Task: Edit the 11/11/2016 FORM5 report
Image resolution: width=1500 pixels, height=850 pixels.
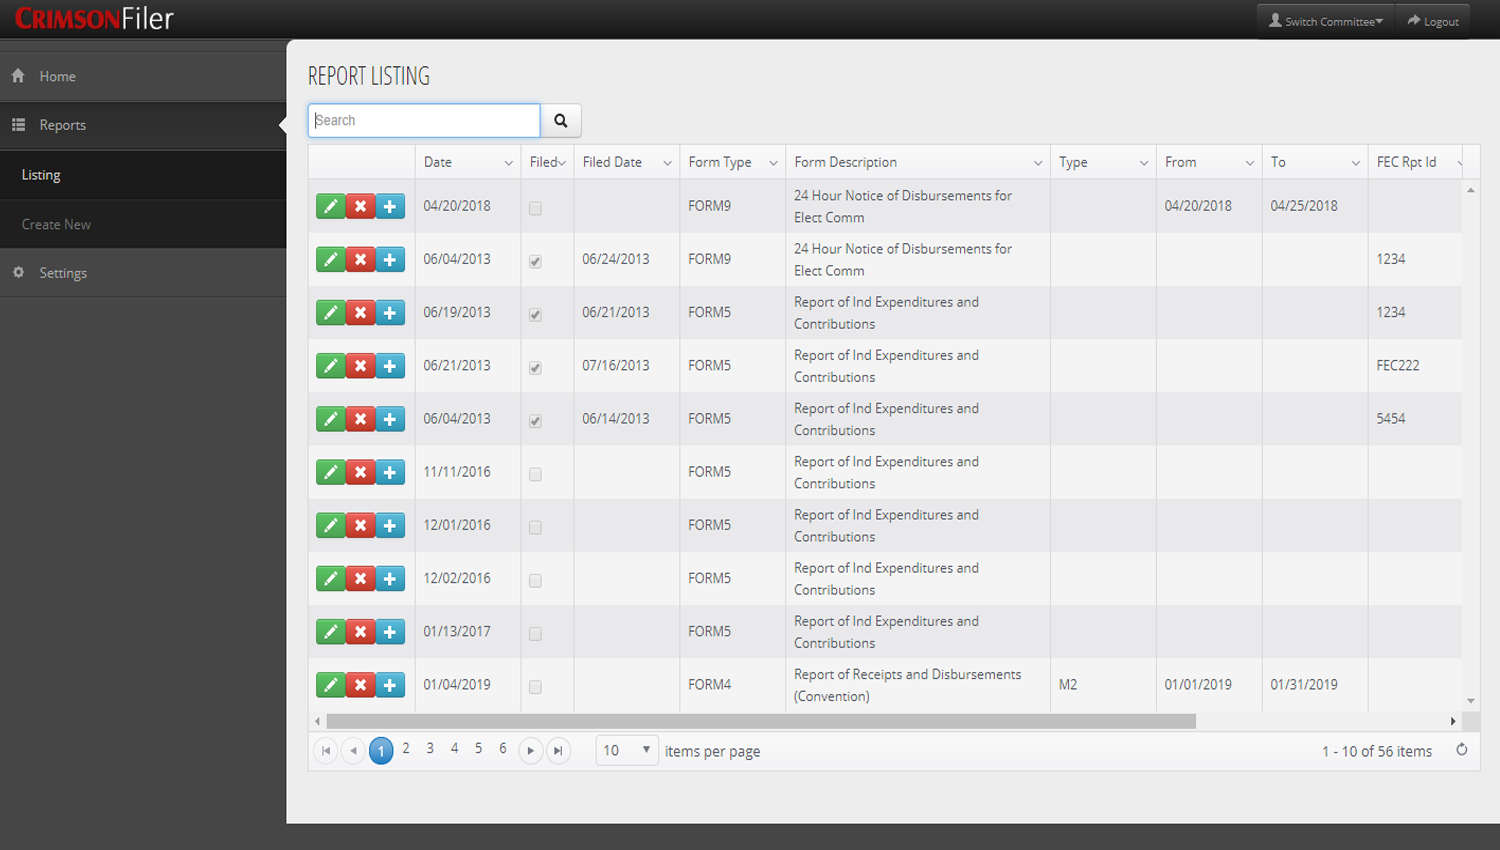Action: (x=330, y=472)
